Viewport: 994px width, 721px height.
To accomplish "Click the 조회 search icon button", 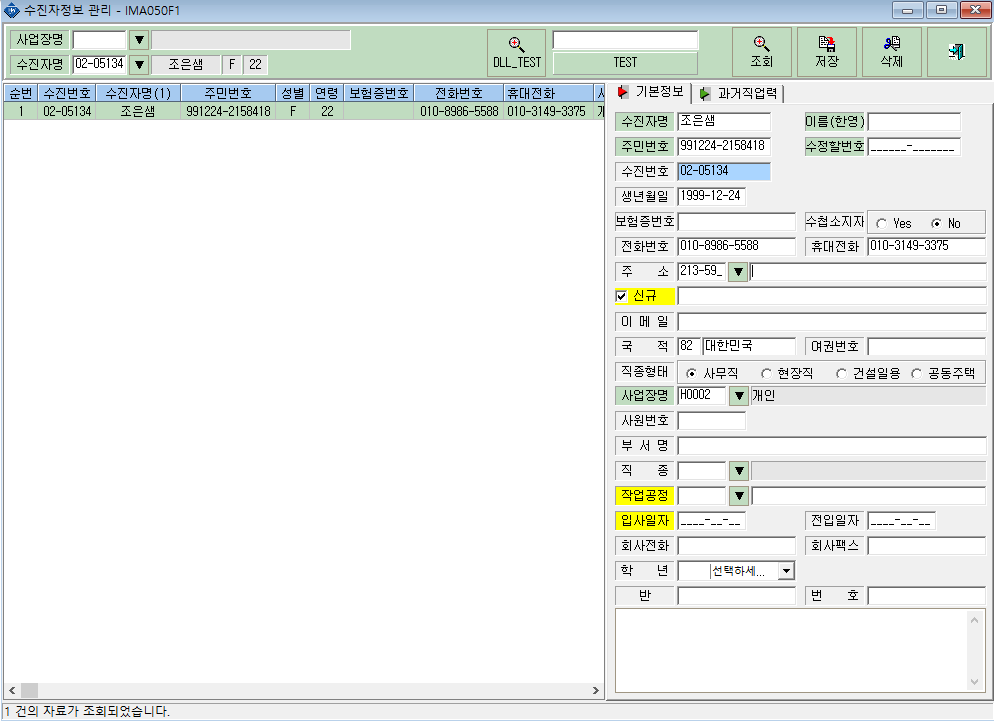I will (761, 53).
